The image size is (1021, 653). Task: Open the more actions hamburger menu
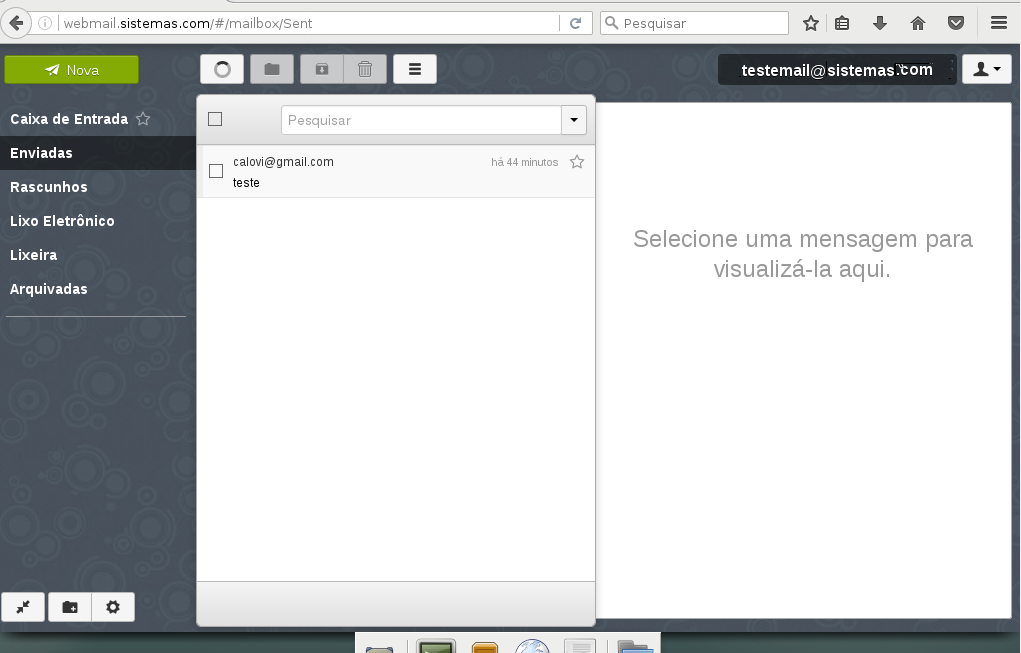(x=415, y=69)
